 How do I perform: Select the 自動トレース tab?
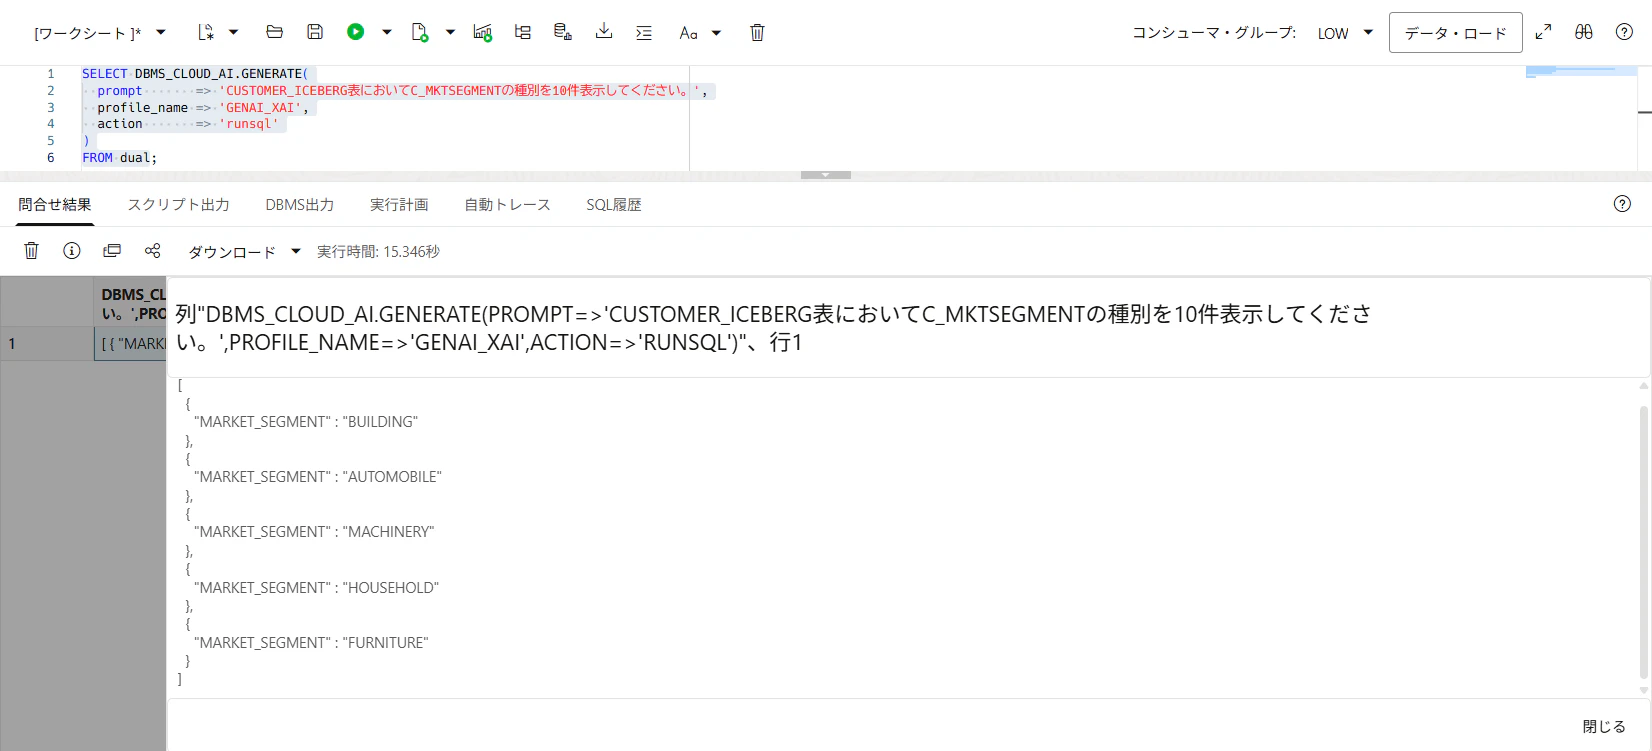coord(507,204)
